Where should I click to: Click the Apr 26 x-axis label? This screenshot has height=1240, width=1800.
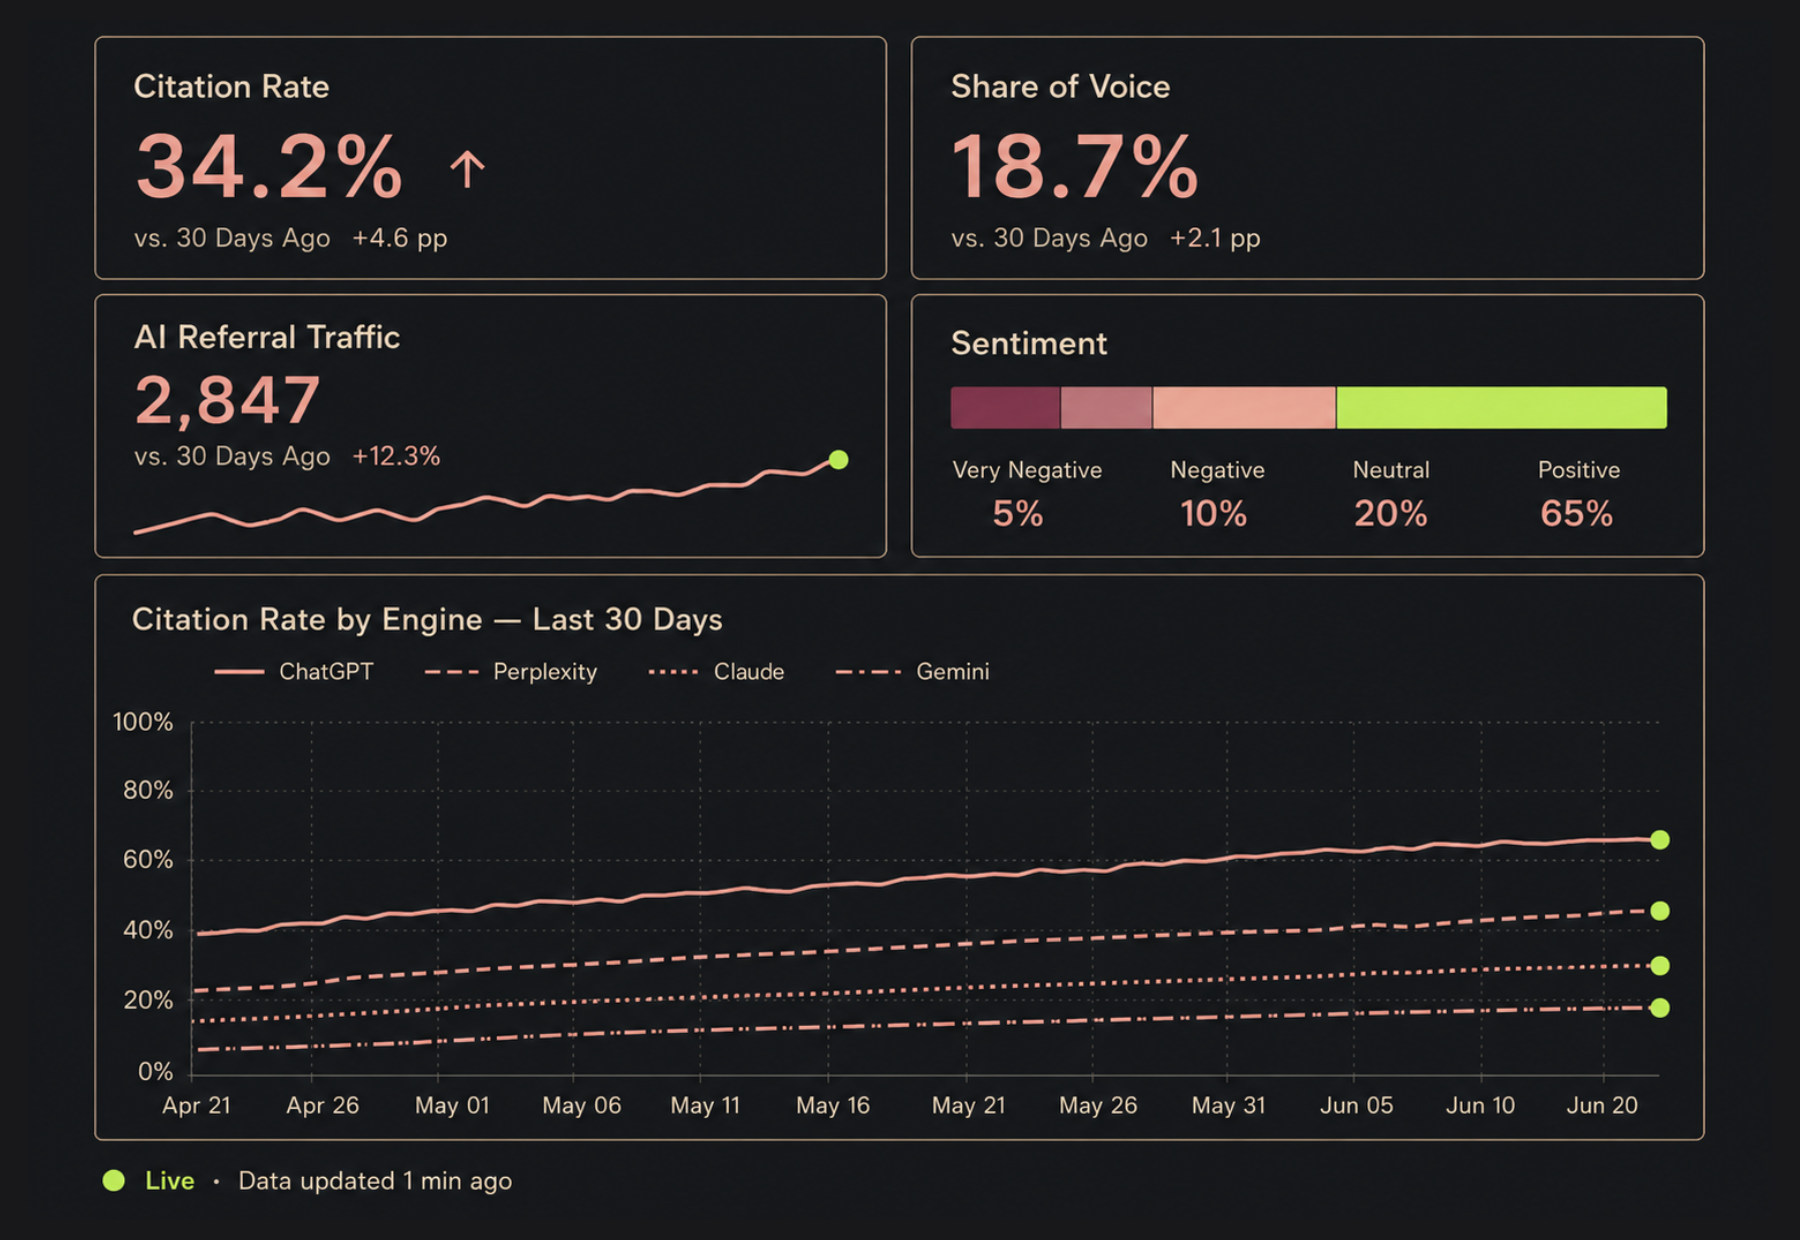[x=322, y=1106]
